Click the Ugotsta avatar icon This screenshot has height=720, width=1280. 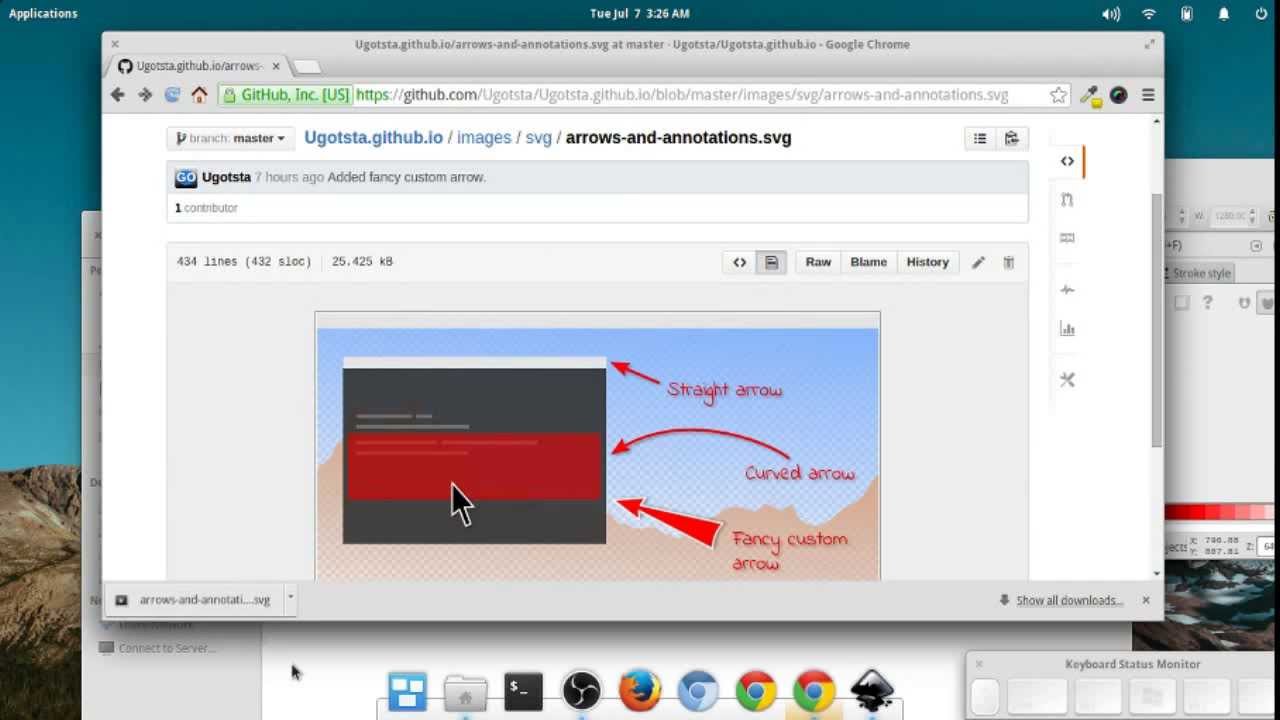pyautogui.click(x=186, y=178)
